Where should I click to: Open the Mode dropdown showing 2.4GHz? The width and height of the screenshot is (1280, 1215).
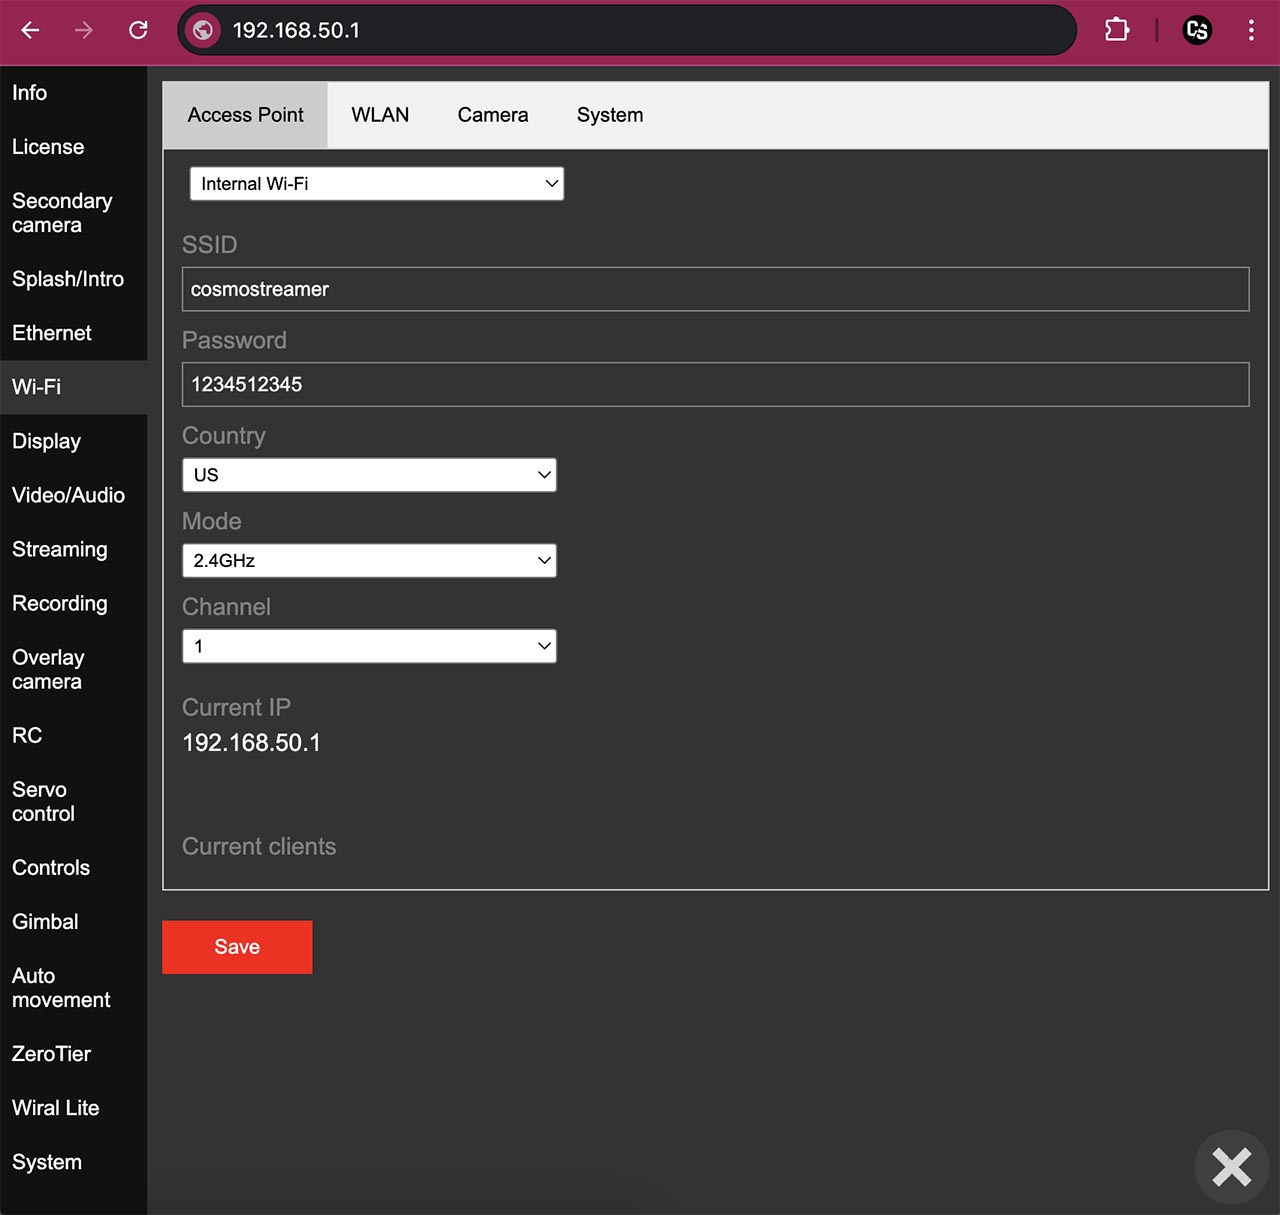(x=369, y=561)
